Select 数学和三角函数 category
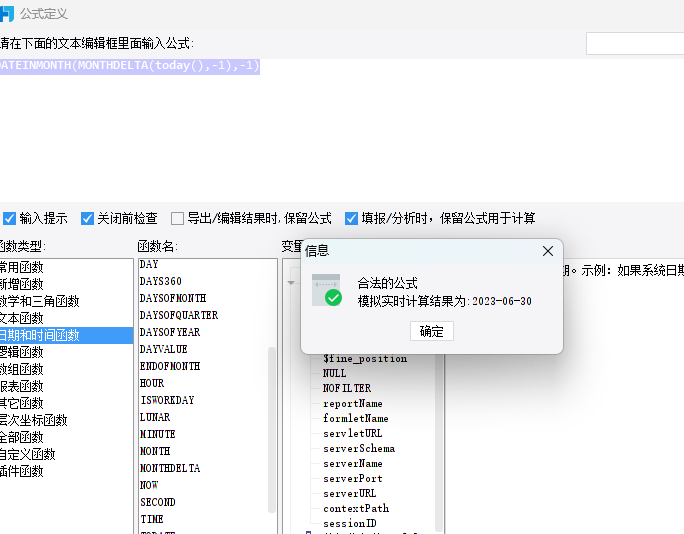The width and height of the screenshot is (684, 534). pos(66,301)
